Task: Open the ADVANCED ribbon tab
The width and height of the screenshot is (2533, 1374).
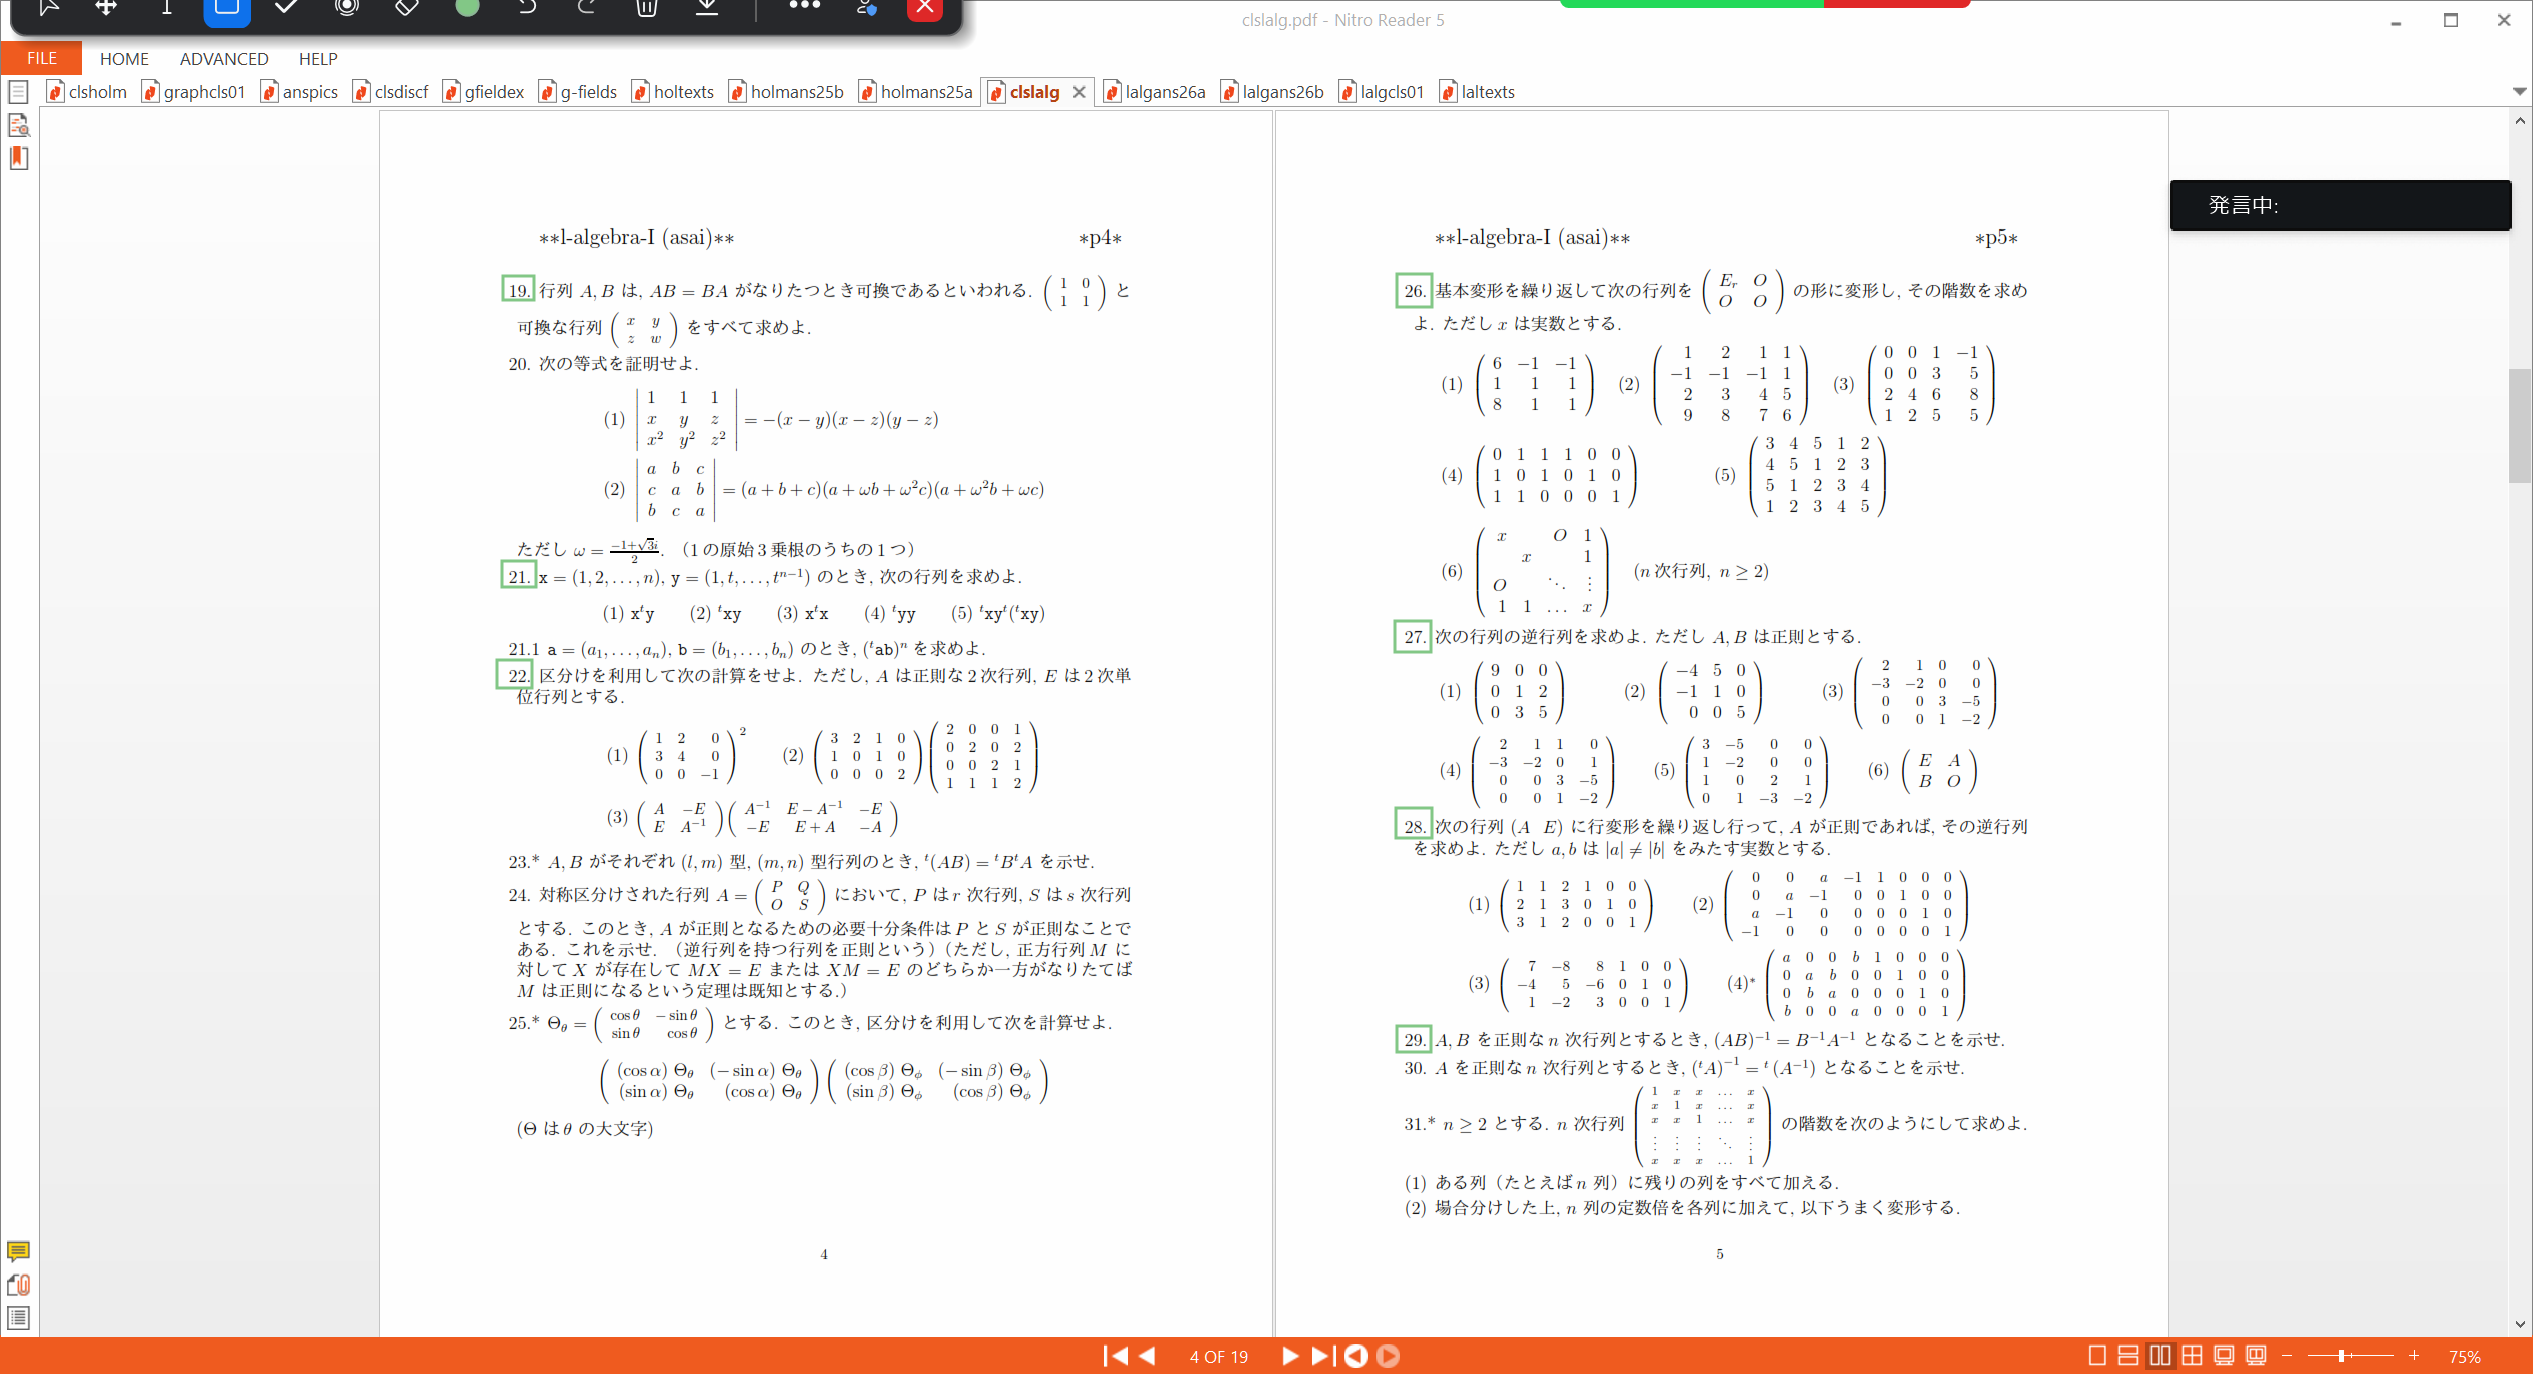Action: [224, 59]
